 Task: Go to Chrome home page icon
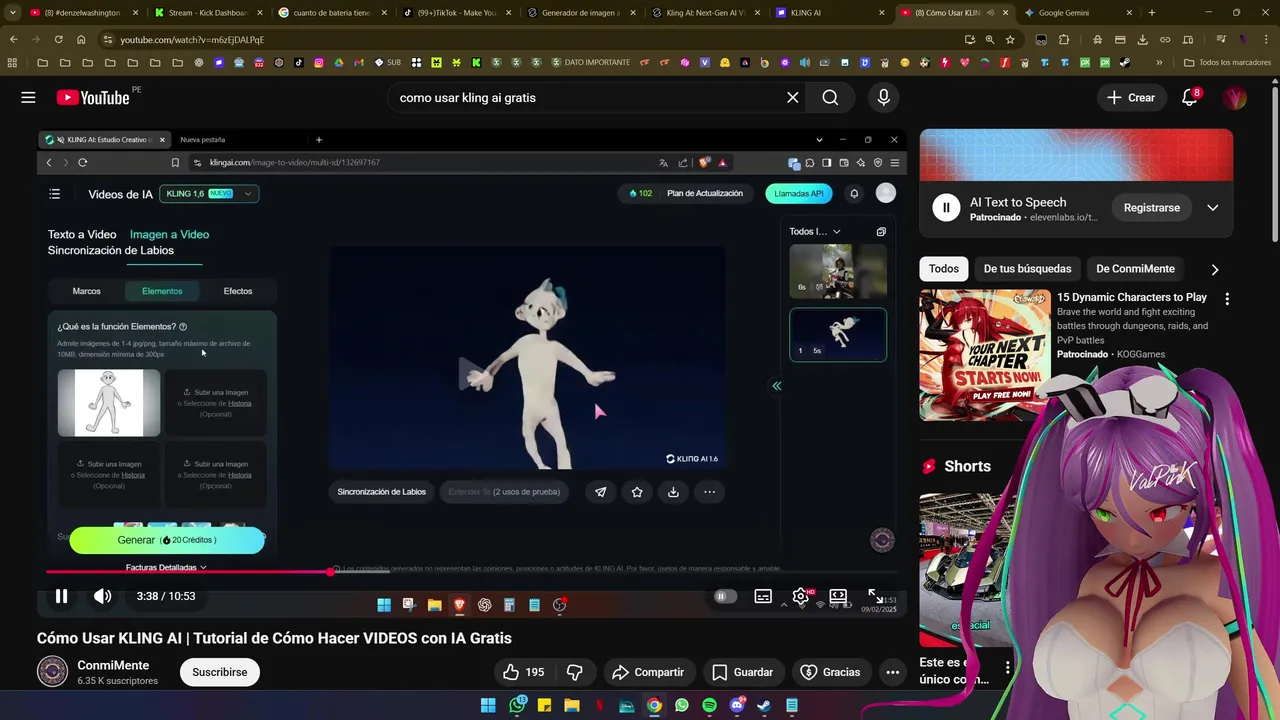coord(81,39)
